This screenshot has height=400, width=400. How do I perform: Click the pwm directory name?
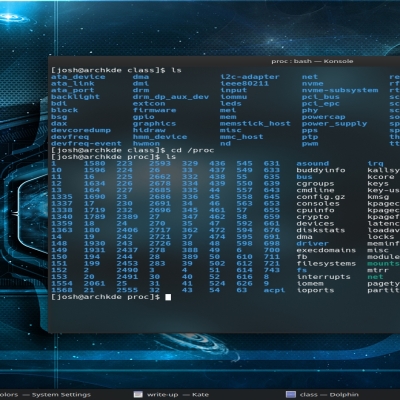[x=310, y=144]
